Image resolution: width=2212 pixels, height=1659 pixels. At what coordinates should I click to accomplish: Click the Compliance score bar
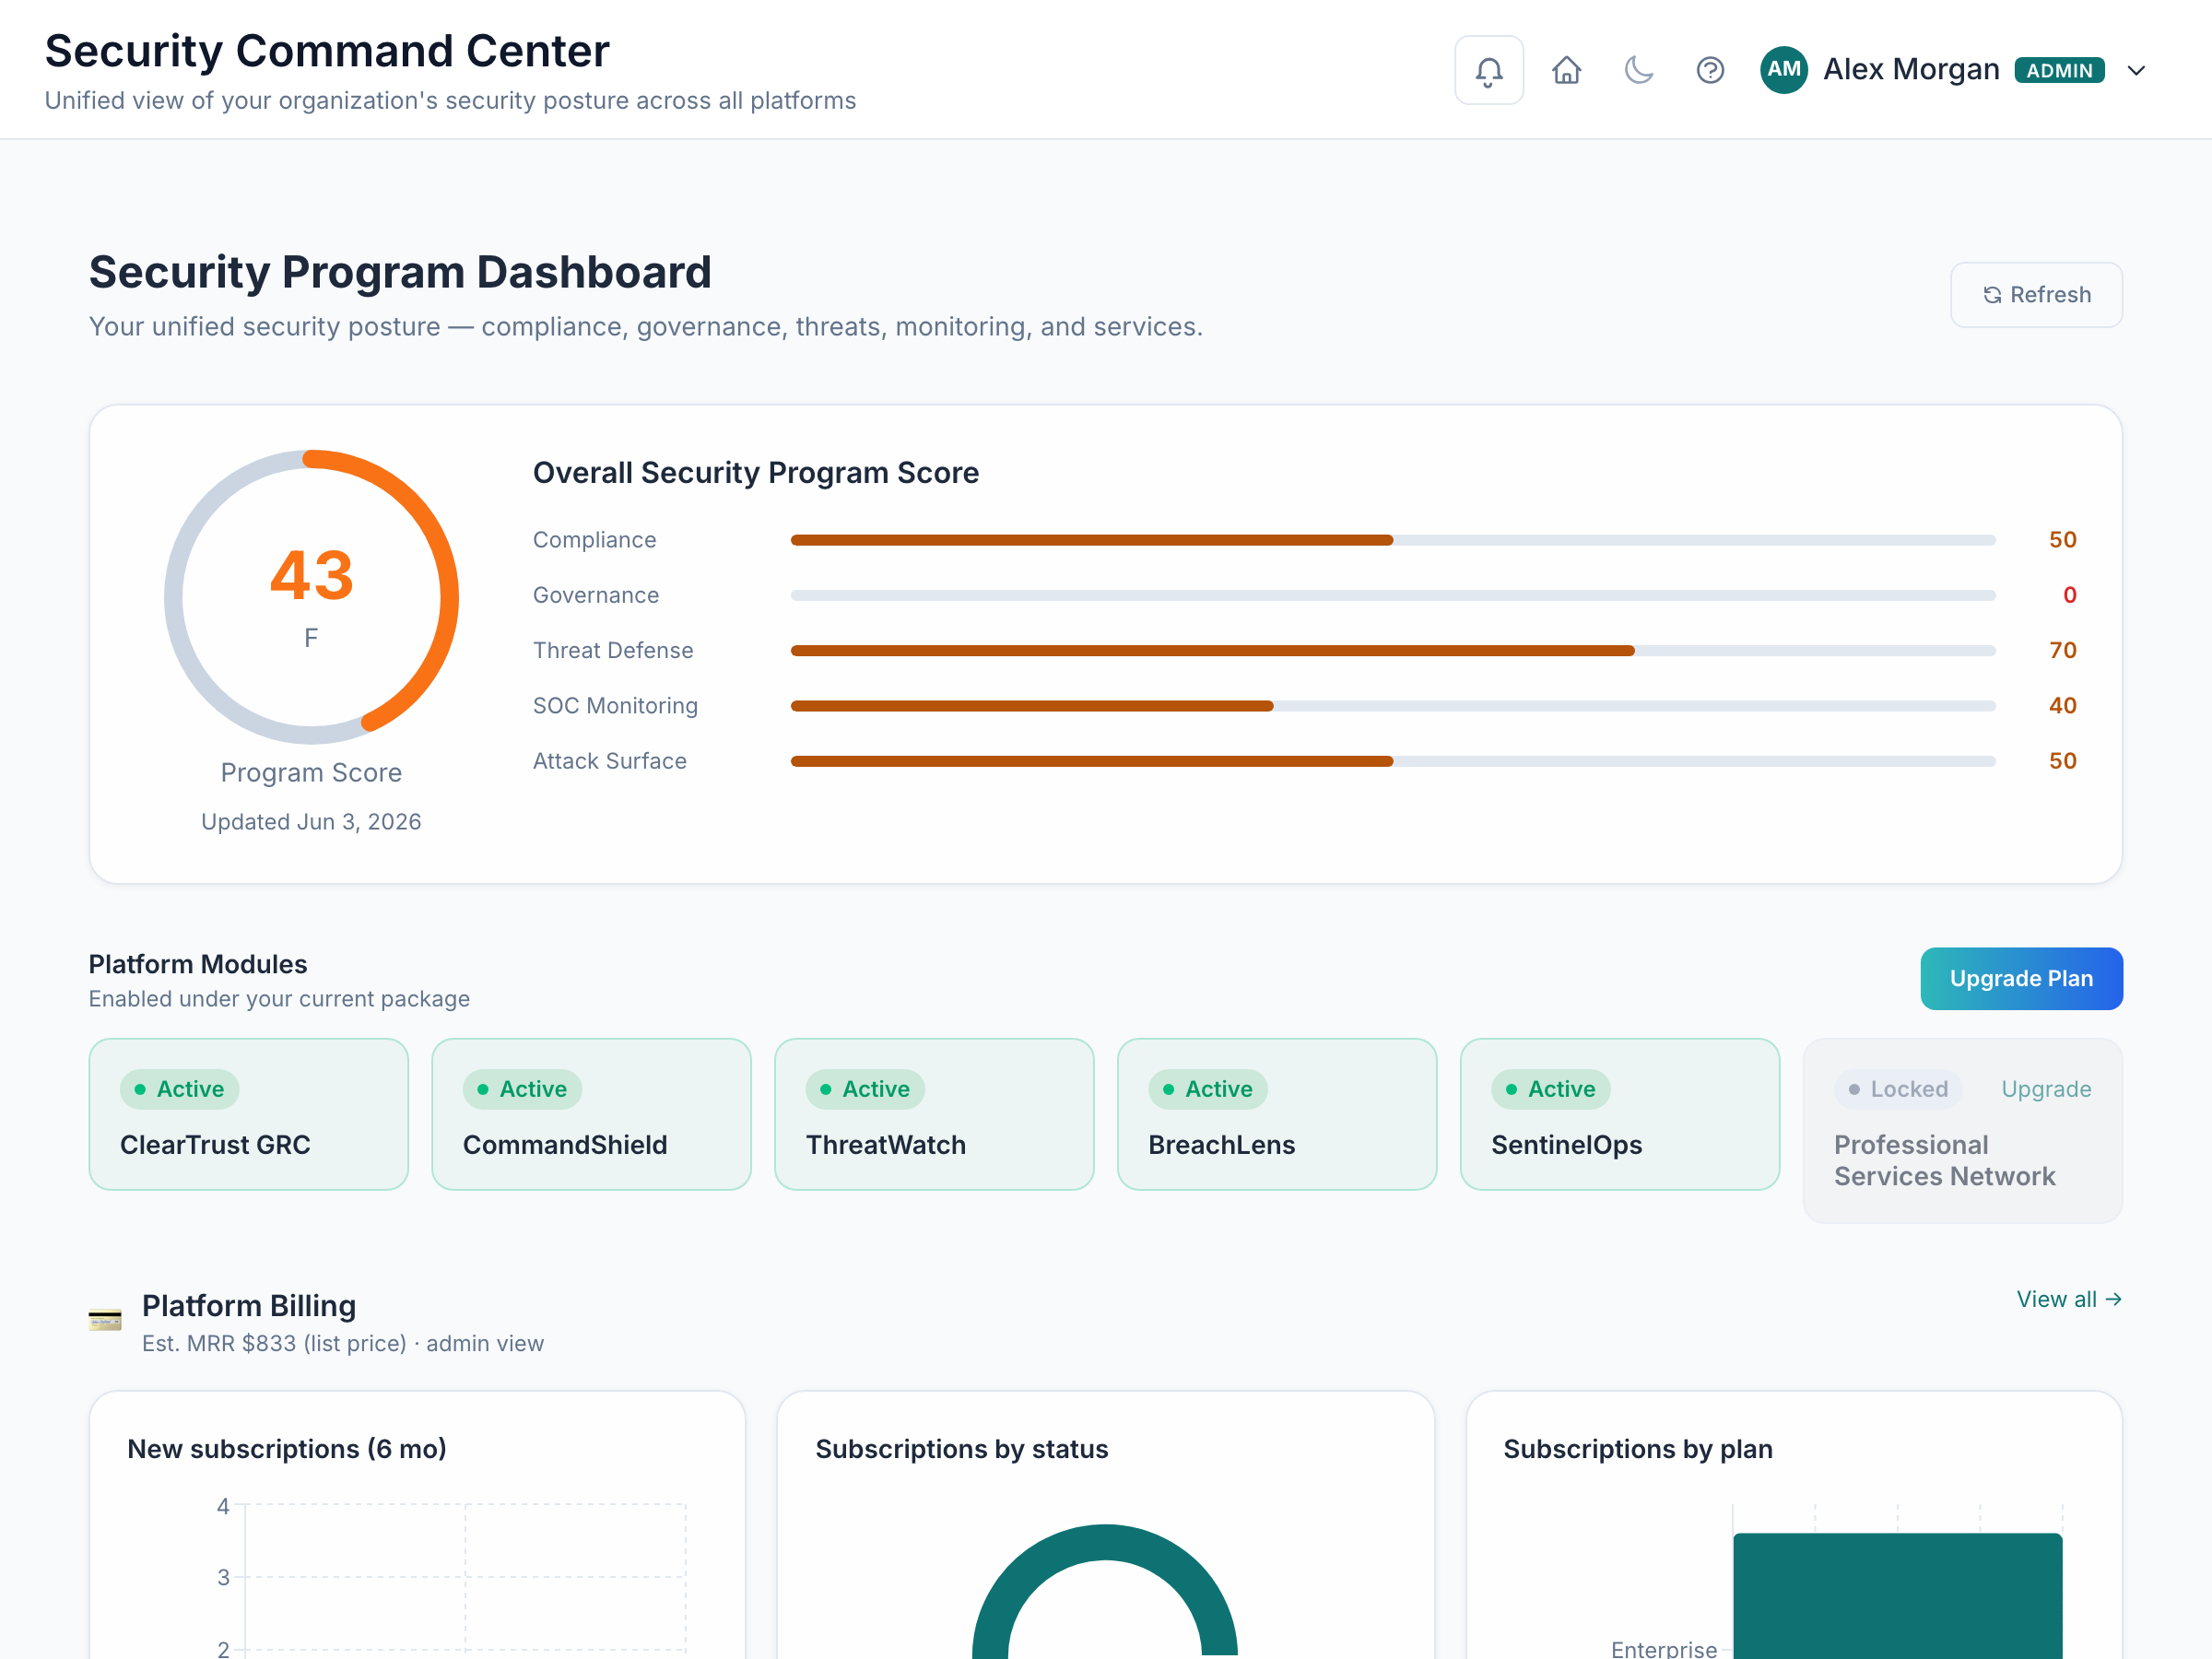pos(1393,540)
